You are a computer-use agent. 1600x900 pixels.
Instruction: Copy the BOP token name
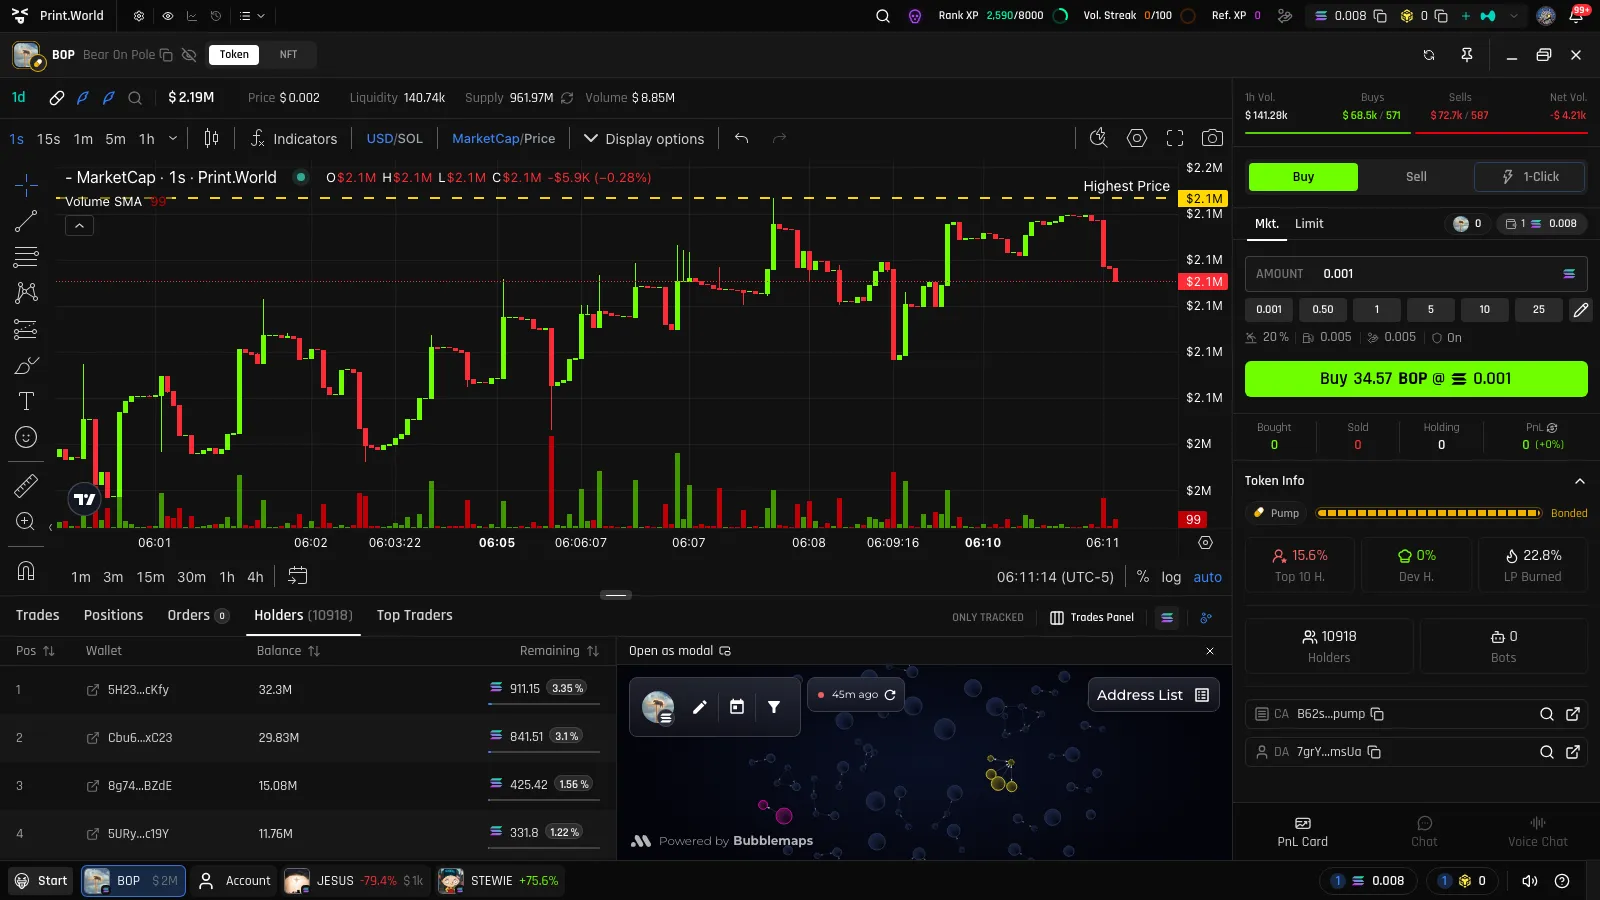166,55
